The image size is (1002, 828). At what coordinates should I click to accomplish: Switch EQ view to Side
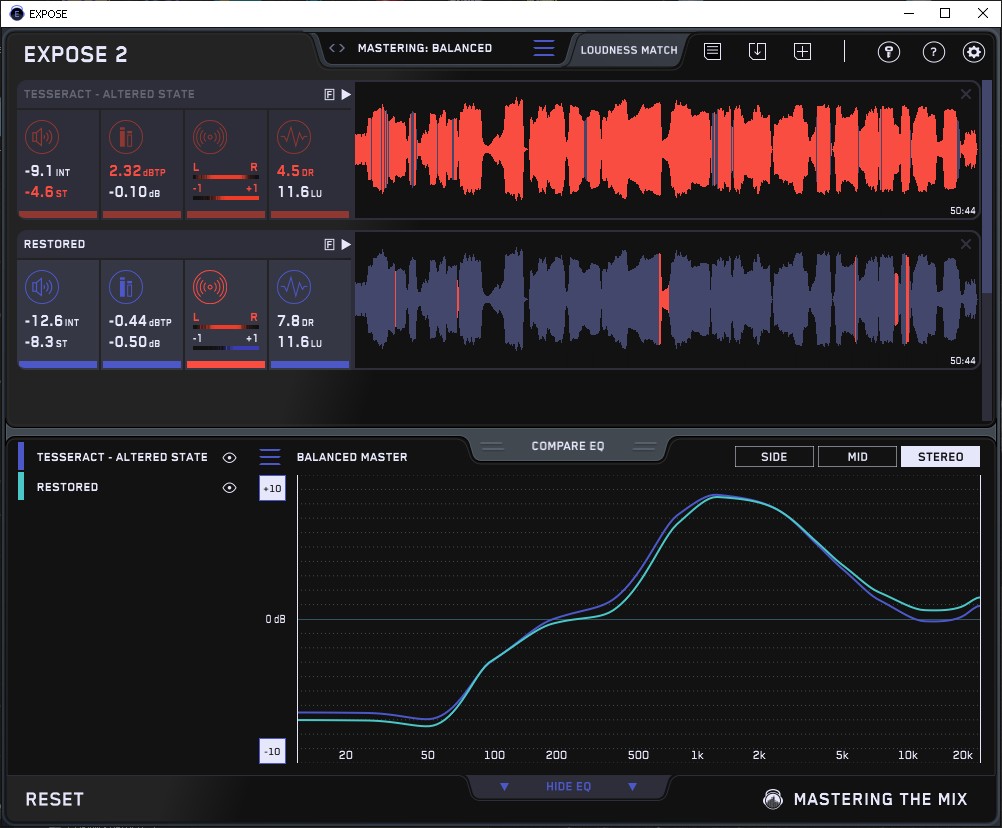(x=774, y=457)
